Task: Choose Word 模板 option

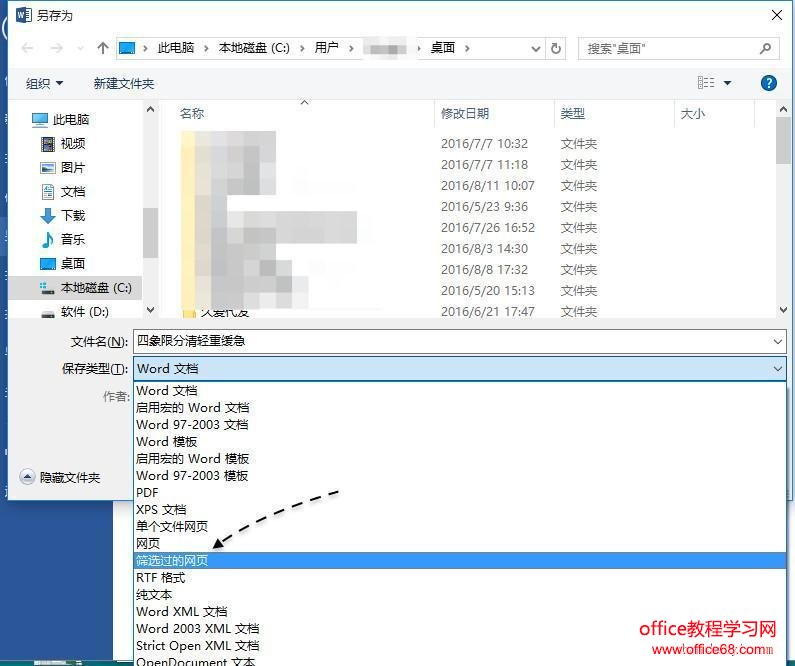Action: point(460,442)
